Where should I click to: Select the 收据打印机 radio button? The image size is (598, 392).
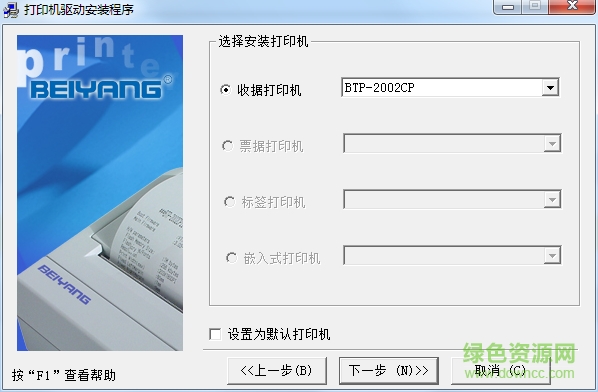[225, 90]
